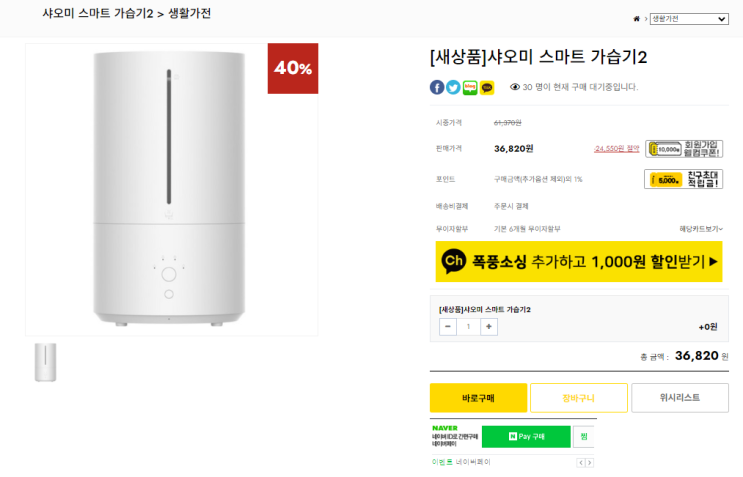The image size is (743, 477).
Task: Share product on Twitter
Action: (453, 87)
